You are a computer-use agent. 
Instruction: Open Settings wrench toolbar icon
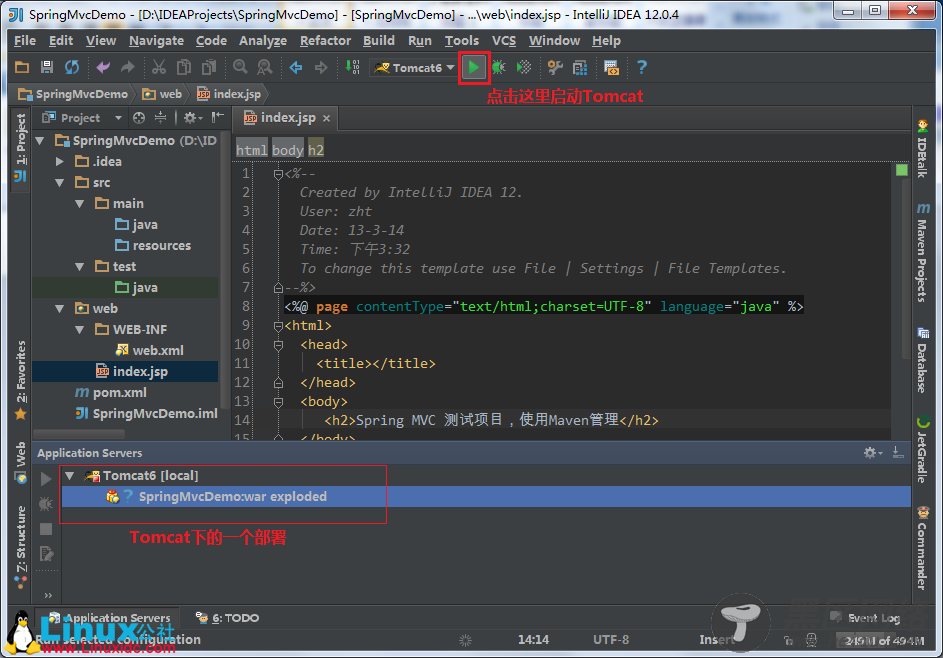[555, 67]
